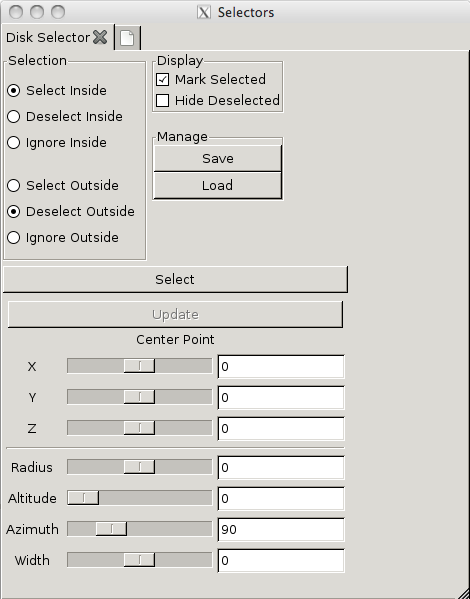Focus the X value input field
Screen dimensions: 470x599
click(281, 367)
